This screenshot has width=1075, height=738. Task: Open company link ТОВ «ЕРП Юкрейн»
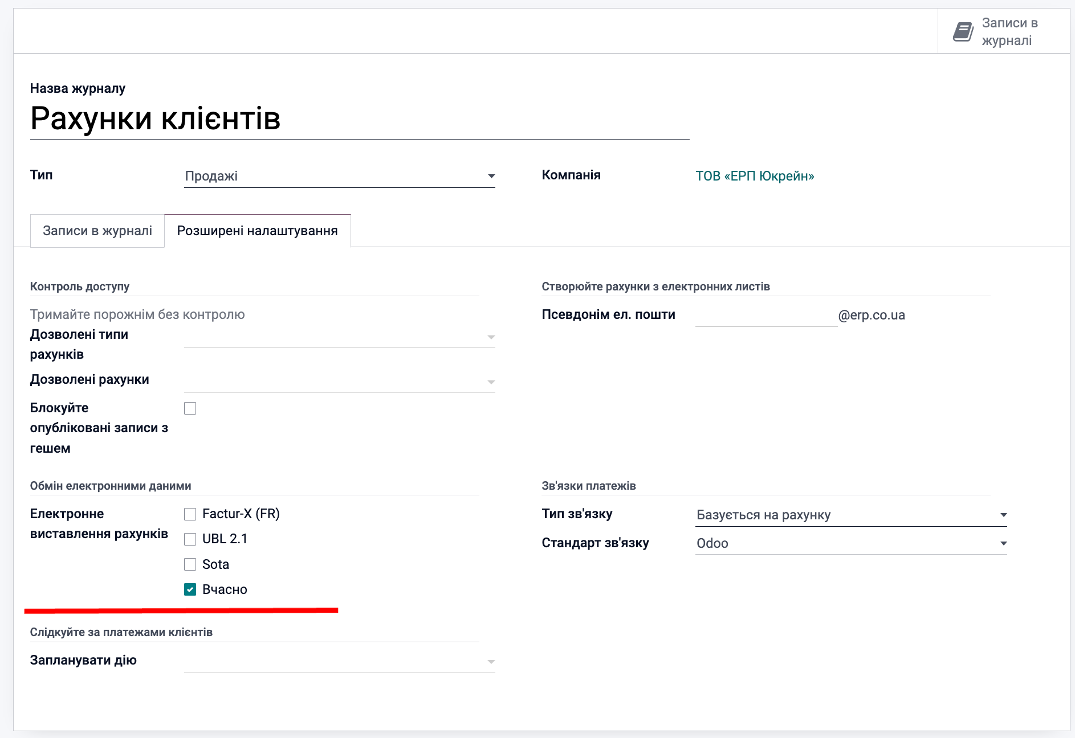point(755,176)
